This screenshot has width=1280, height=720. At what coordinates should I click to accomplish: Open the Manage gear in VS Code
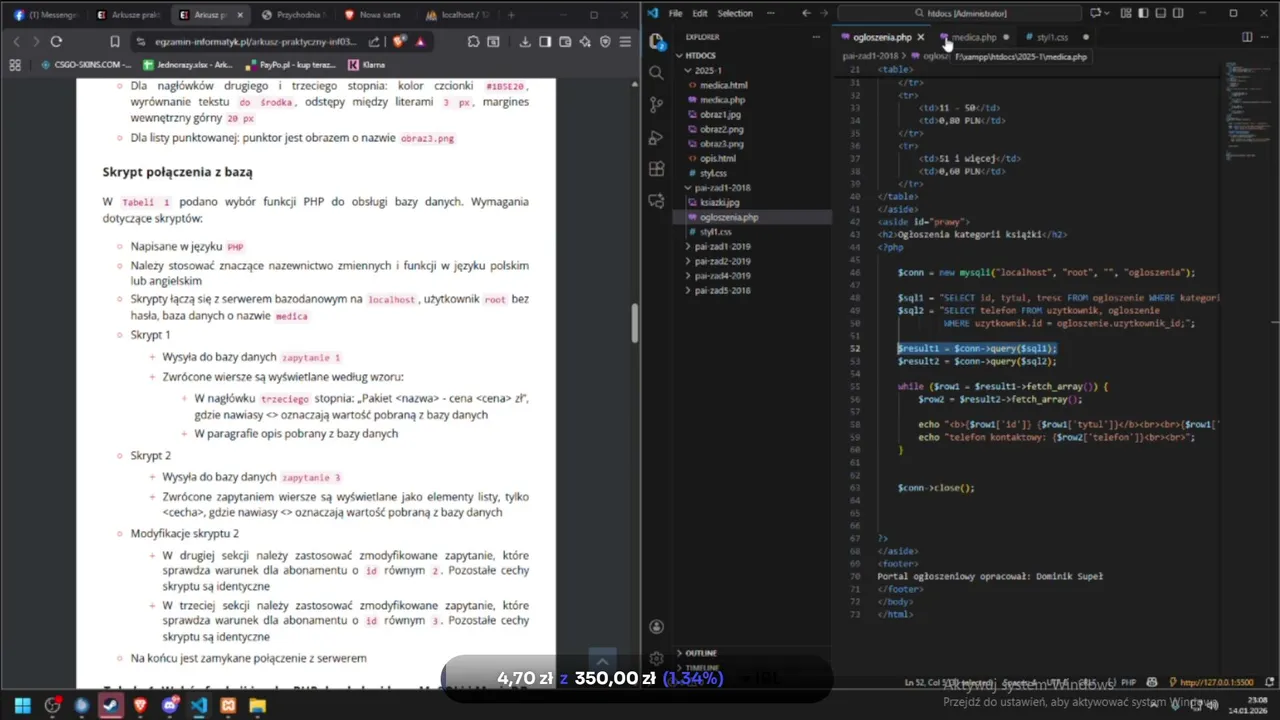(x=656, y=659)
